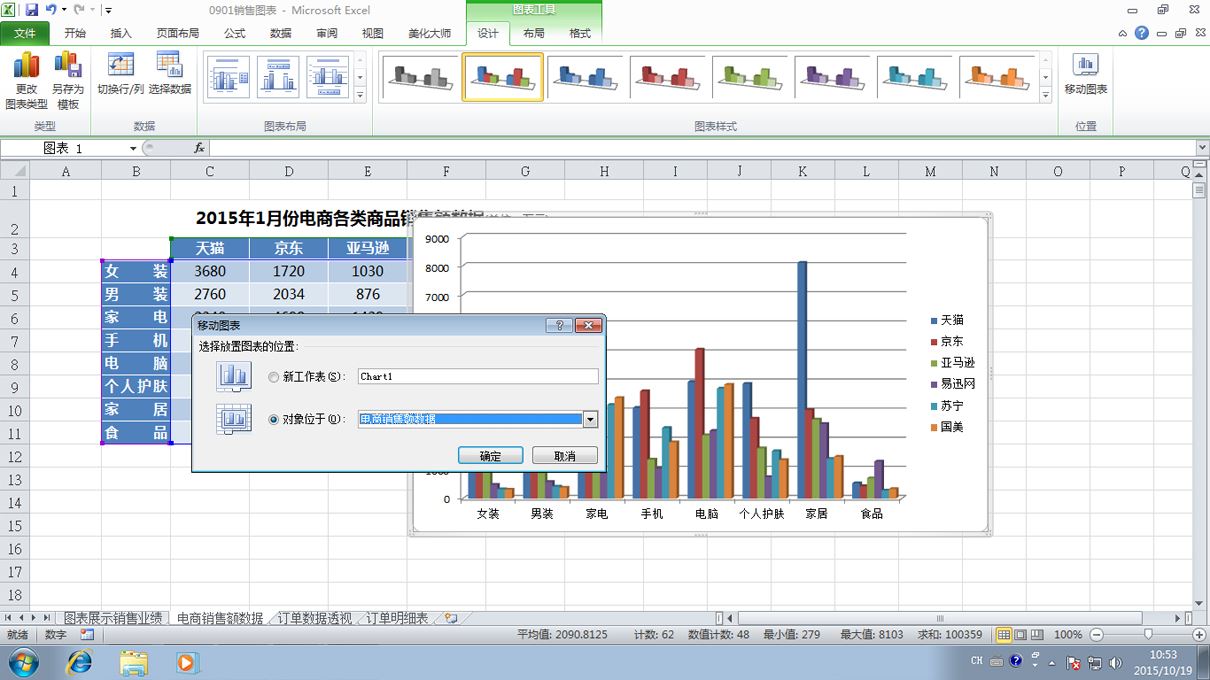The height and width of the screenshot is (680, 1210).
Task: Minimize the ribbon with caret icon
Action: pyautogui.click(x=1123, y=33)
